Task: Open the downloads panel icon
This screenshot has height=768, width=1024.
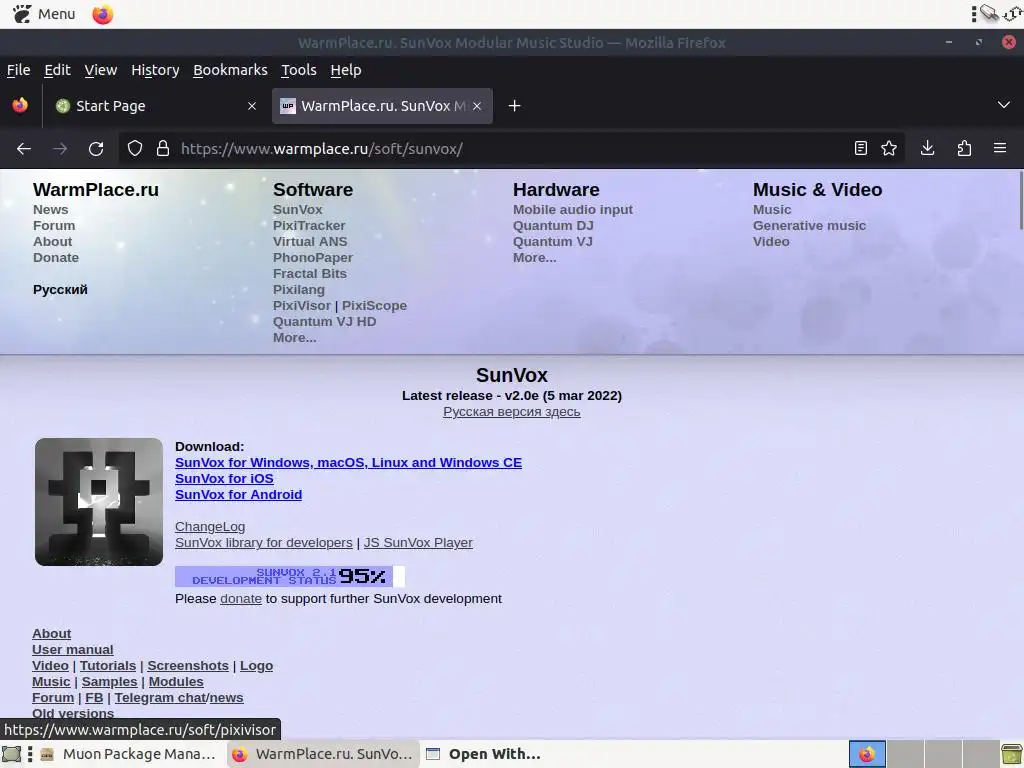Action: pyautogui.click(x=927, y=148)
